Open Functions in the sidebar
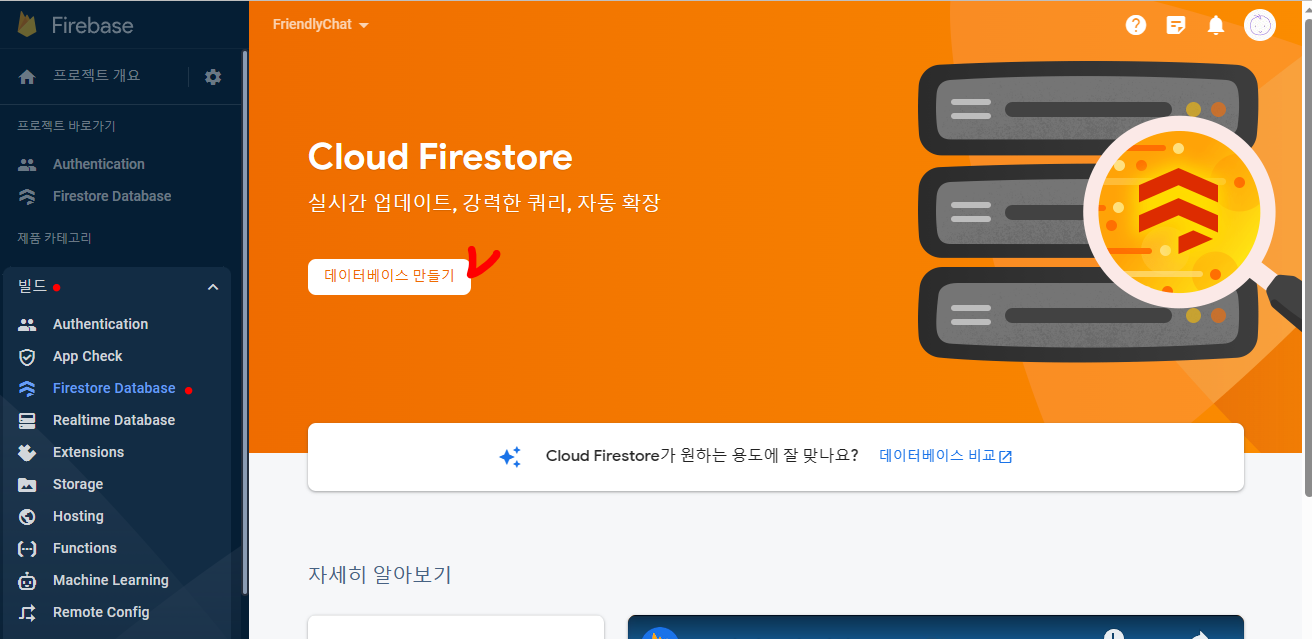The height and width of the screenshot is (639, 1312). click(x=85, y=548)
